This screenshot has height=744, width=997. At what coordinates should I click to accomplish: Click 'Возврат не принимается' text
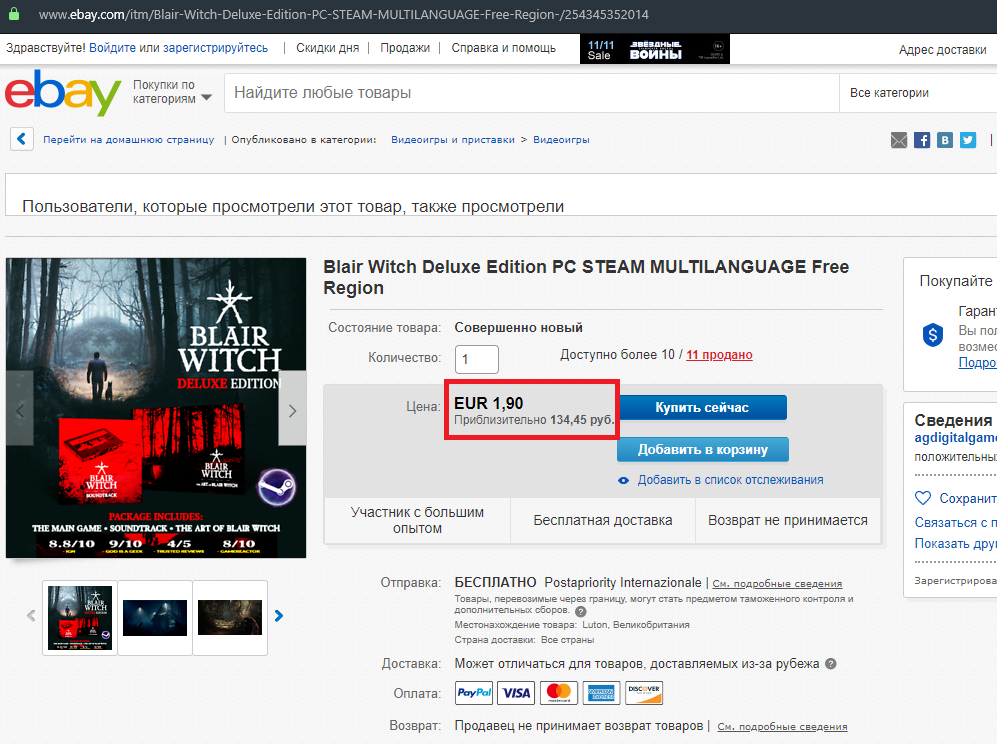click(x=788, y=520)
